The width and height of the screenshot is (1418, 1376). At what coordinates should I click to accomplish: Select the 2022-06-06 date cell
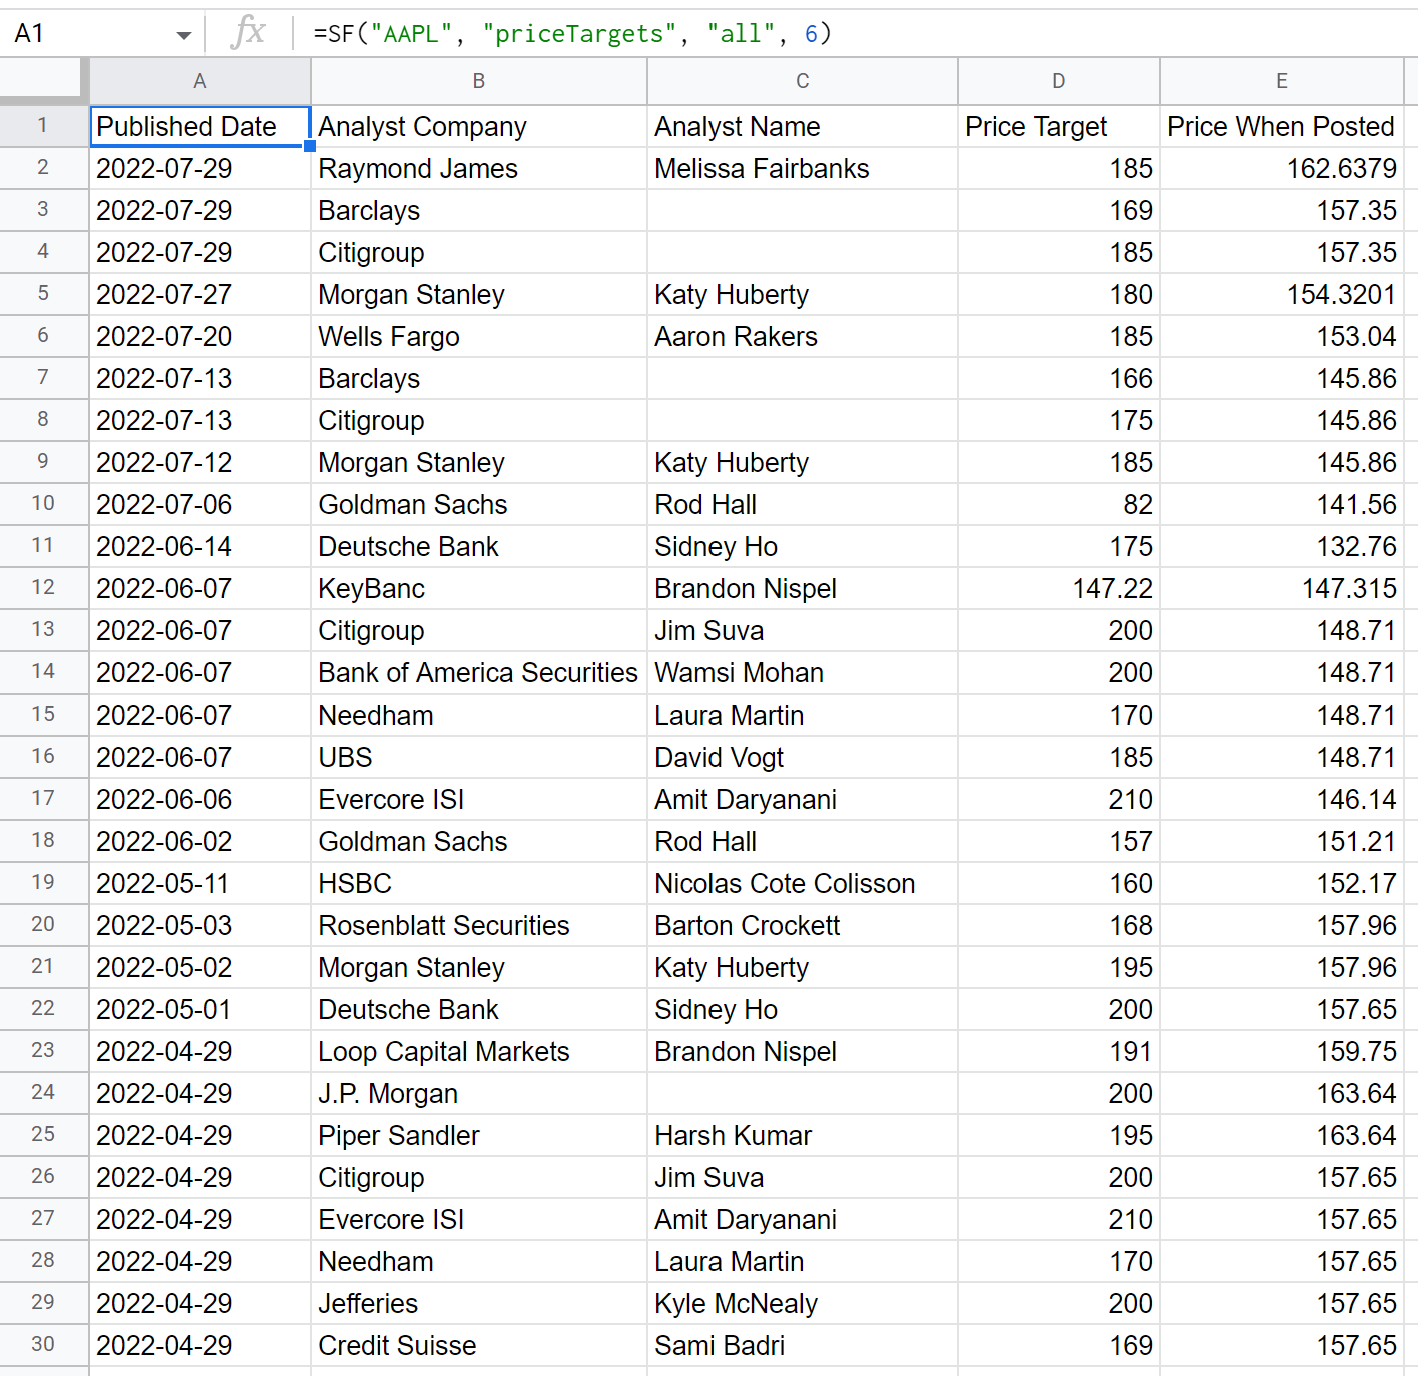(200, 800)
